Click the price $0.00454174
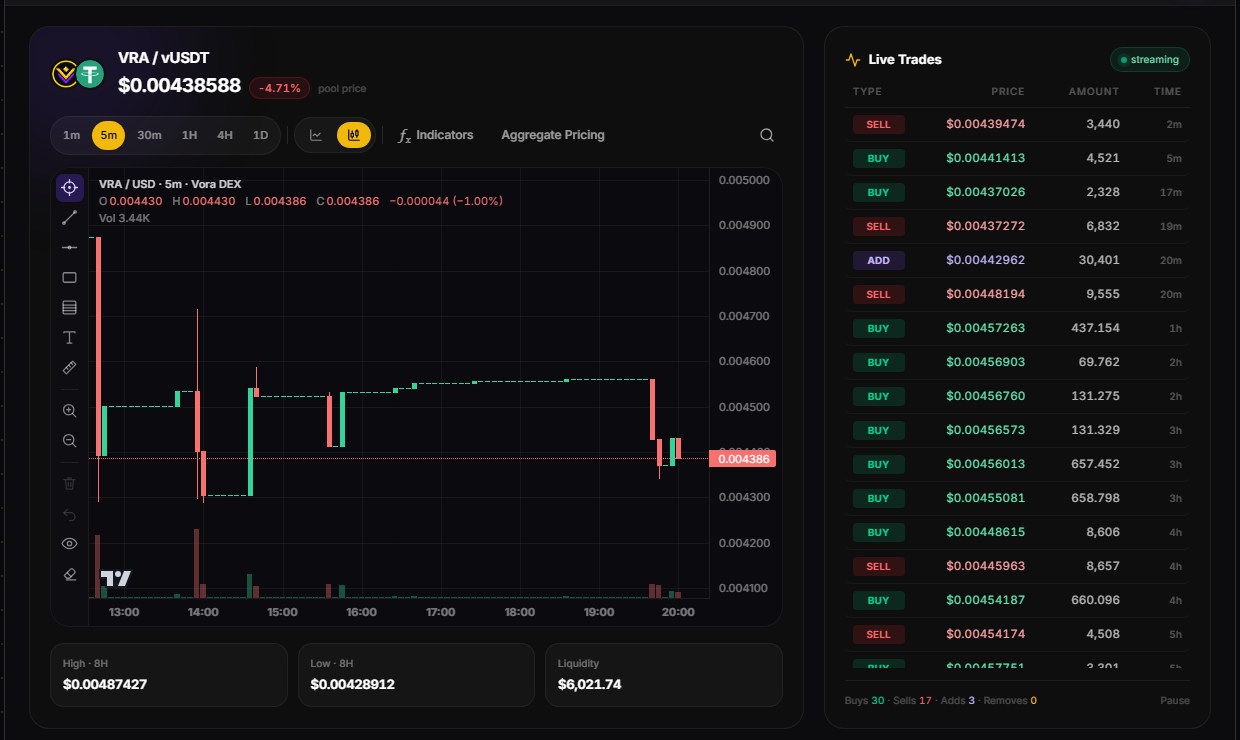 point(985,634)
